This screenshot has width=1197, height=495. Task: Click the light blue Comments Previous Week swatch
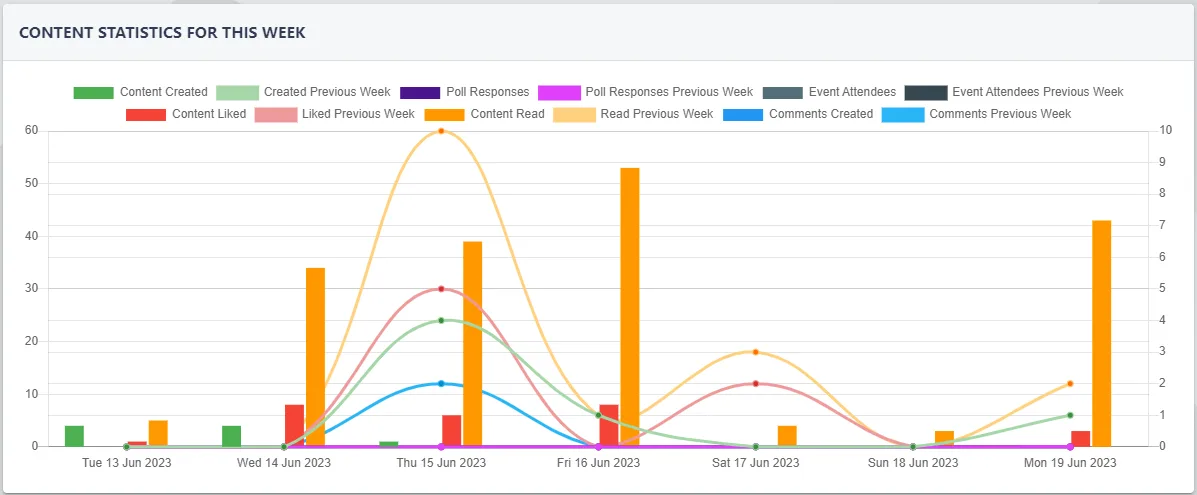pyautogui.click(x=902, y=115)
